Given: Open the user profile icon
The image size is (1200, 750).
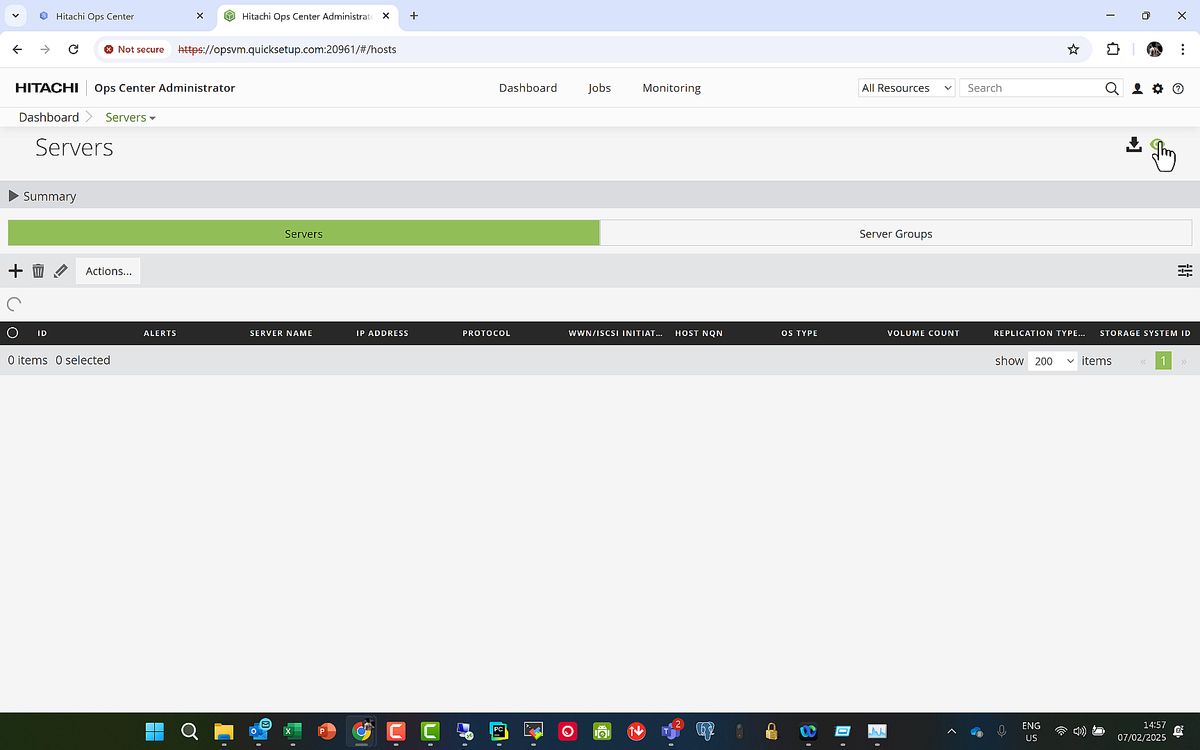Looking at the screenshot, I should pos(1137,89).
